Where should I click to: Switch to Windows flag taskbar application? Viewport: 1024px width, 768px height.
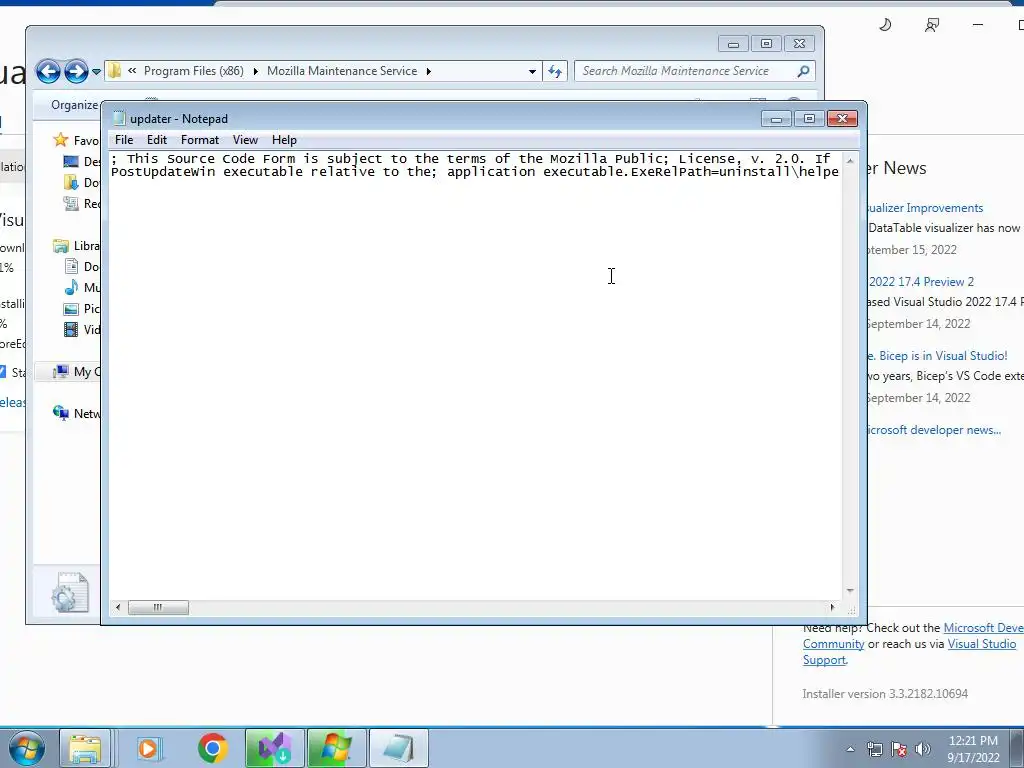coord(336,748)
